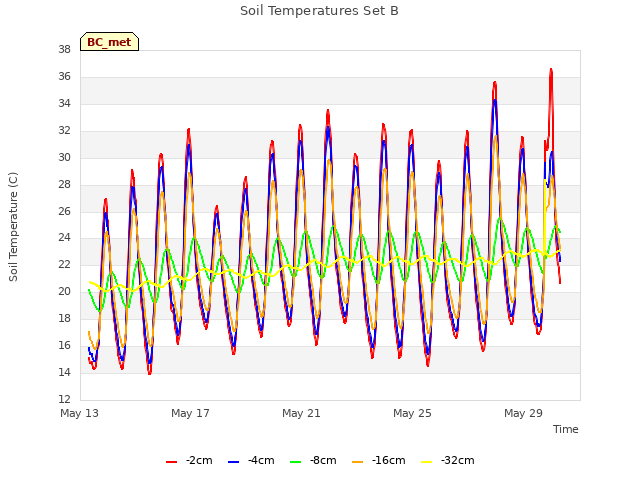
Task: Click the 34 y-axis tick label
Action: pyautogui.click(x=64, y=104)
